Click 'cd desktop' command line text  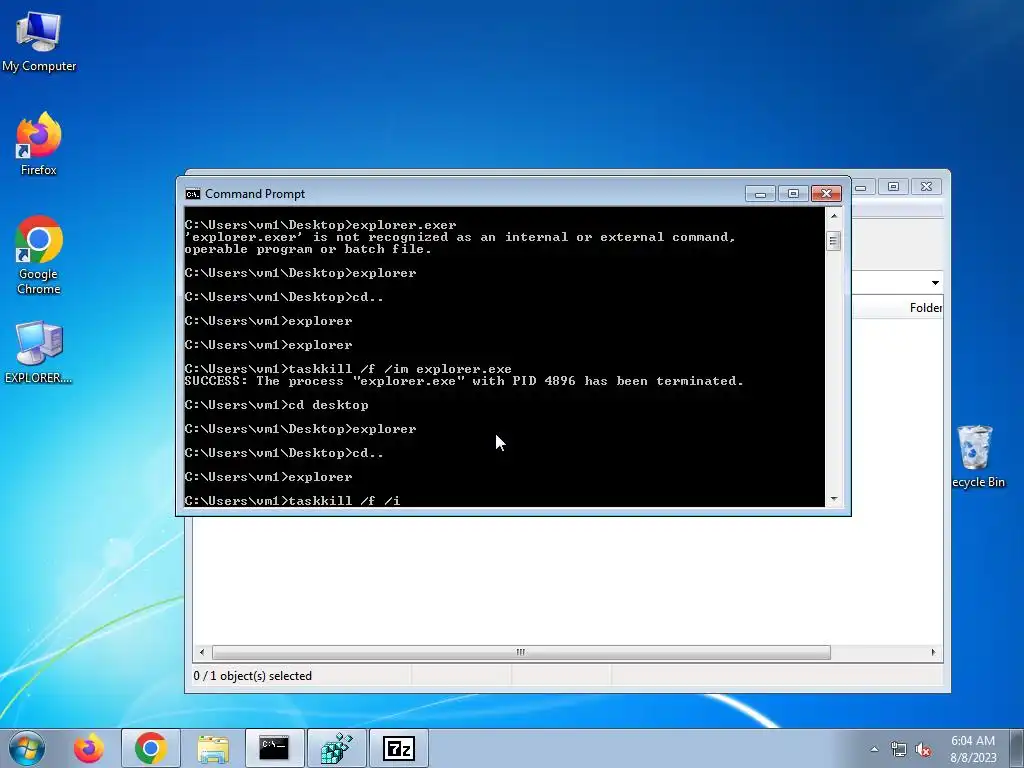328,405
